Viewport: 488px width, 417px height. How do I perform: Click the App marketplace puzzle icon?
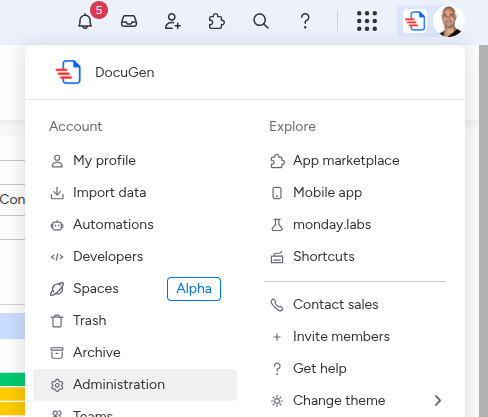(x=277, y=161)
